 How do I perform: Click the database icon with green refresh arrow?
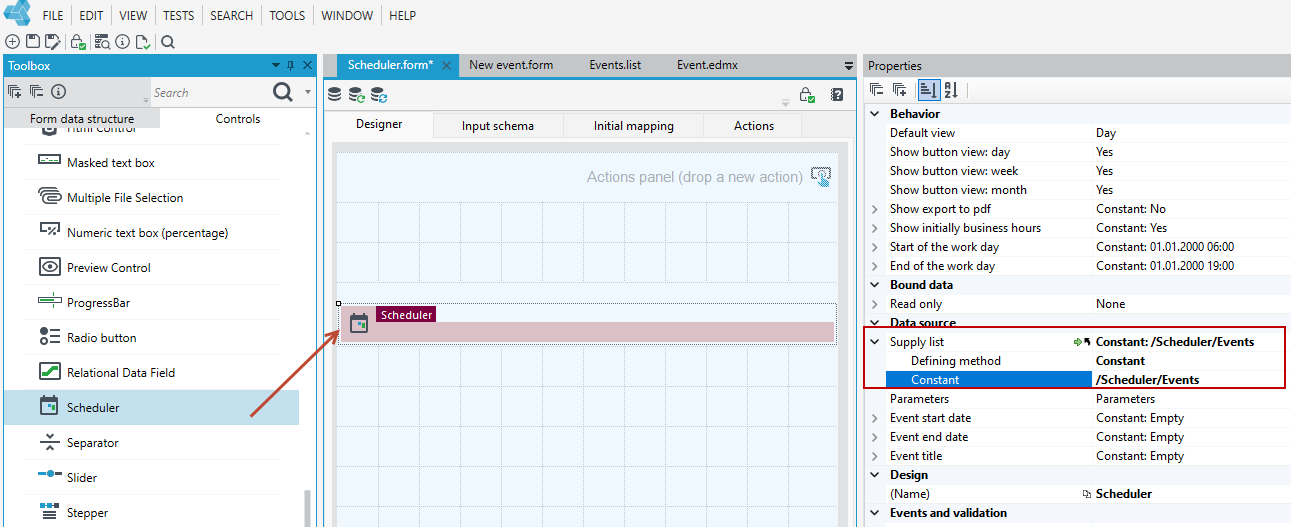[x=357, y=95]
